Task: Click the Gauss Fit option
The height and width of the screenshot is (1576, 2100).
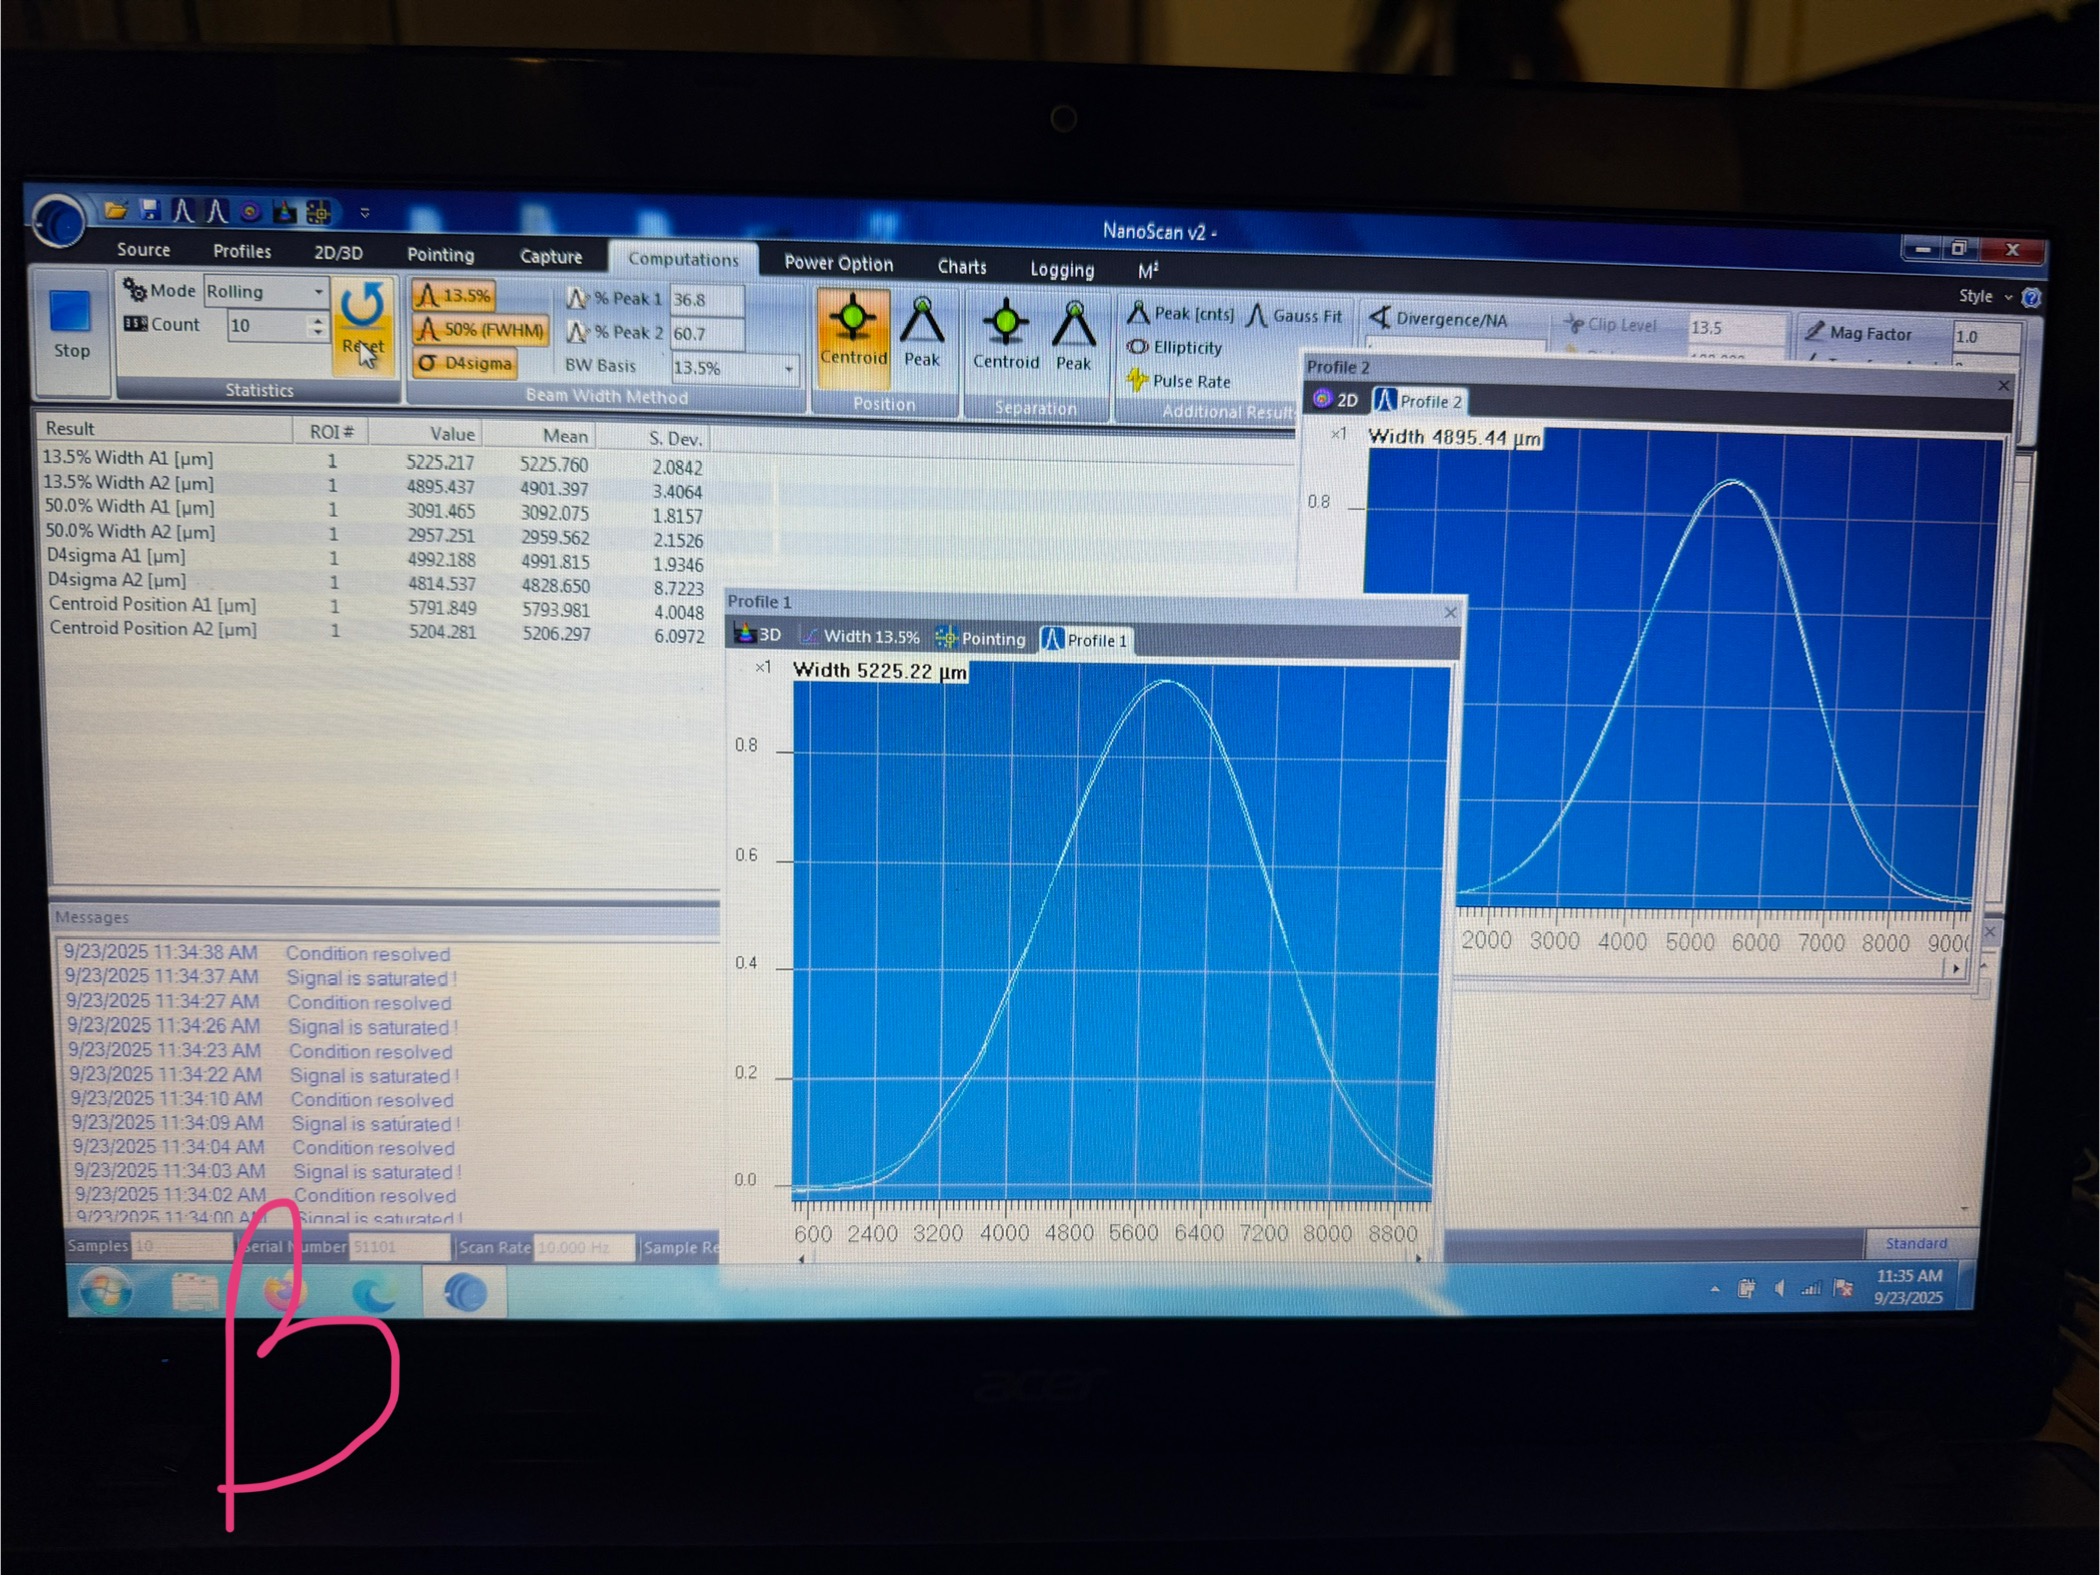Action: click(x=1295, y=316)
